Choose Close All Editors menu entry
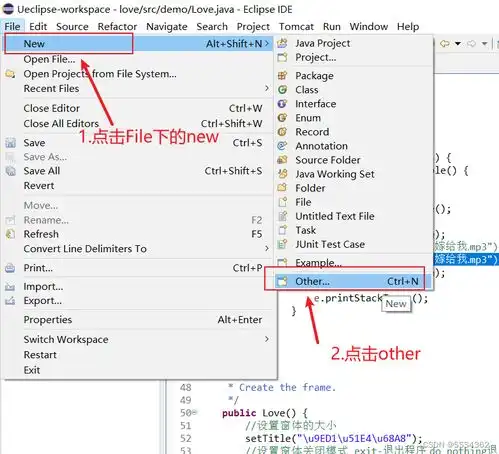The width and height of the screenshot is (499, 454). tap(138, 123)
